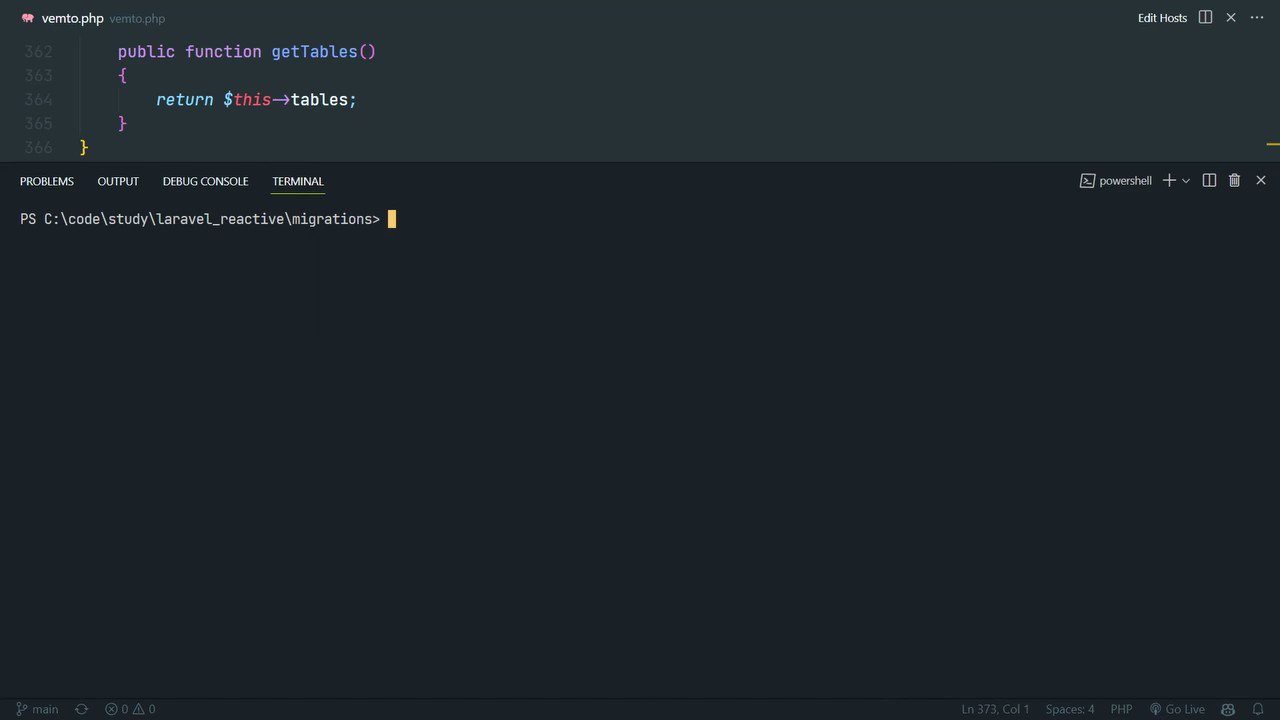Open the OUTPUT panel tab

[117, 181]
